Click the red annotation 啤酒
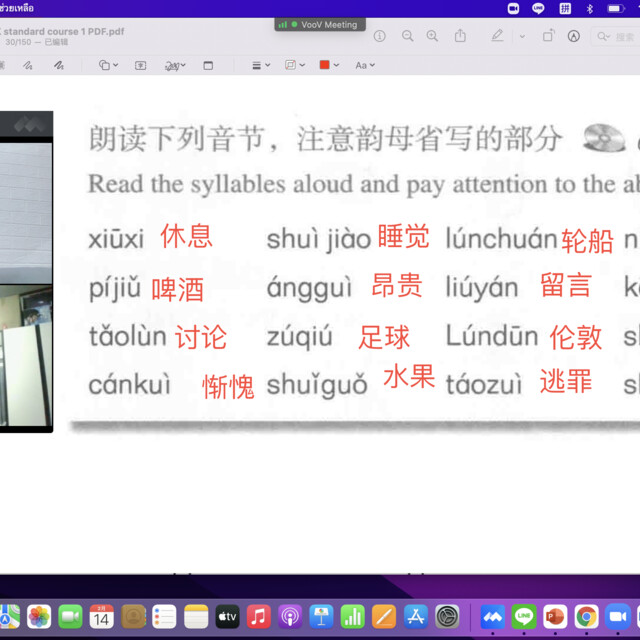 point(178,290)
